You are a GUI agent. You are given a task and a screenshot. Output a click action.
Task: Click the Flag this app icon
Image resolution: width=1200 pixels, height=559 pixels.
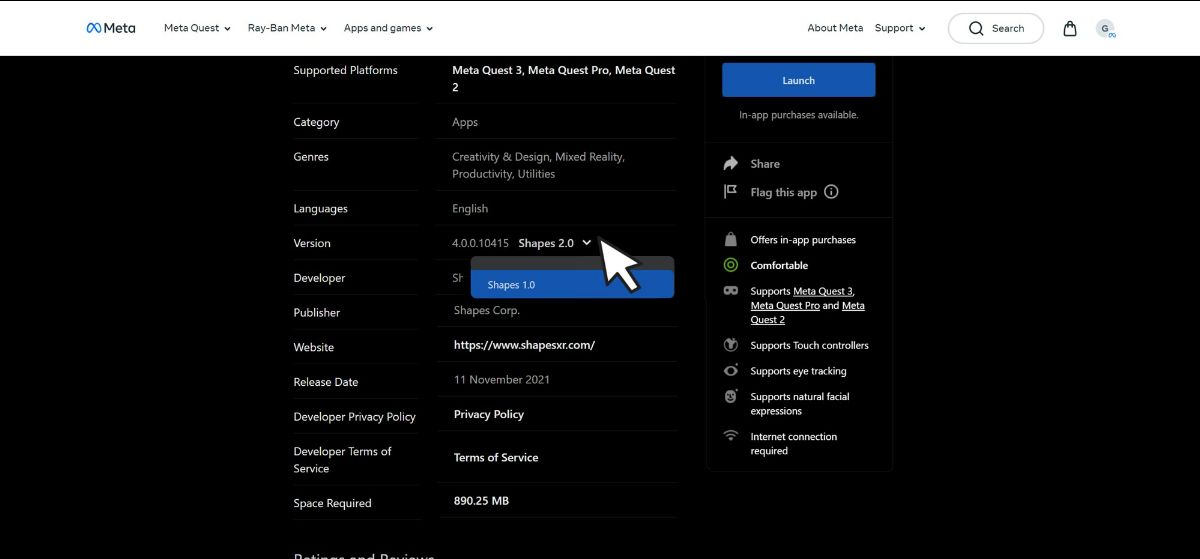pyautogui.click(x=731, y=192)
